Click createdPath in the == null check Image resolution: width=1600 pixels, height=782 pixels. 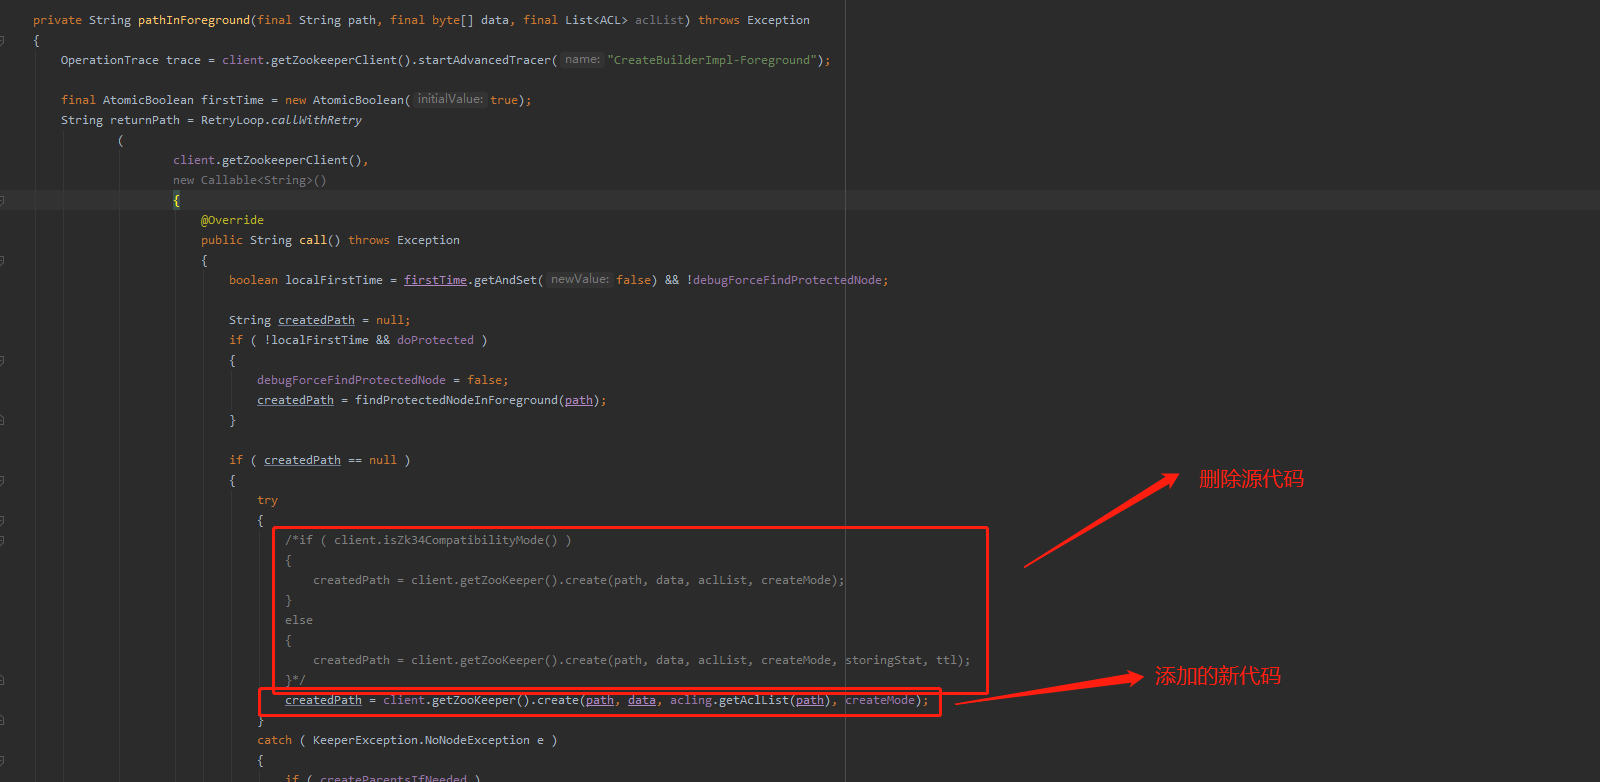pos(302,460)
